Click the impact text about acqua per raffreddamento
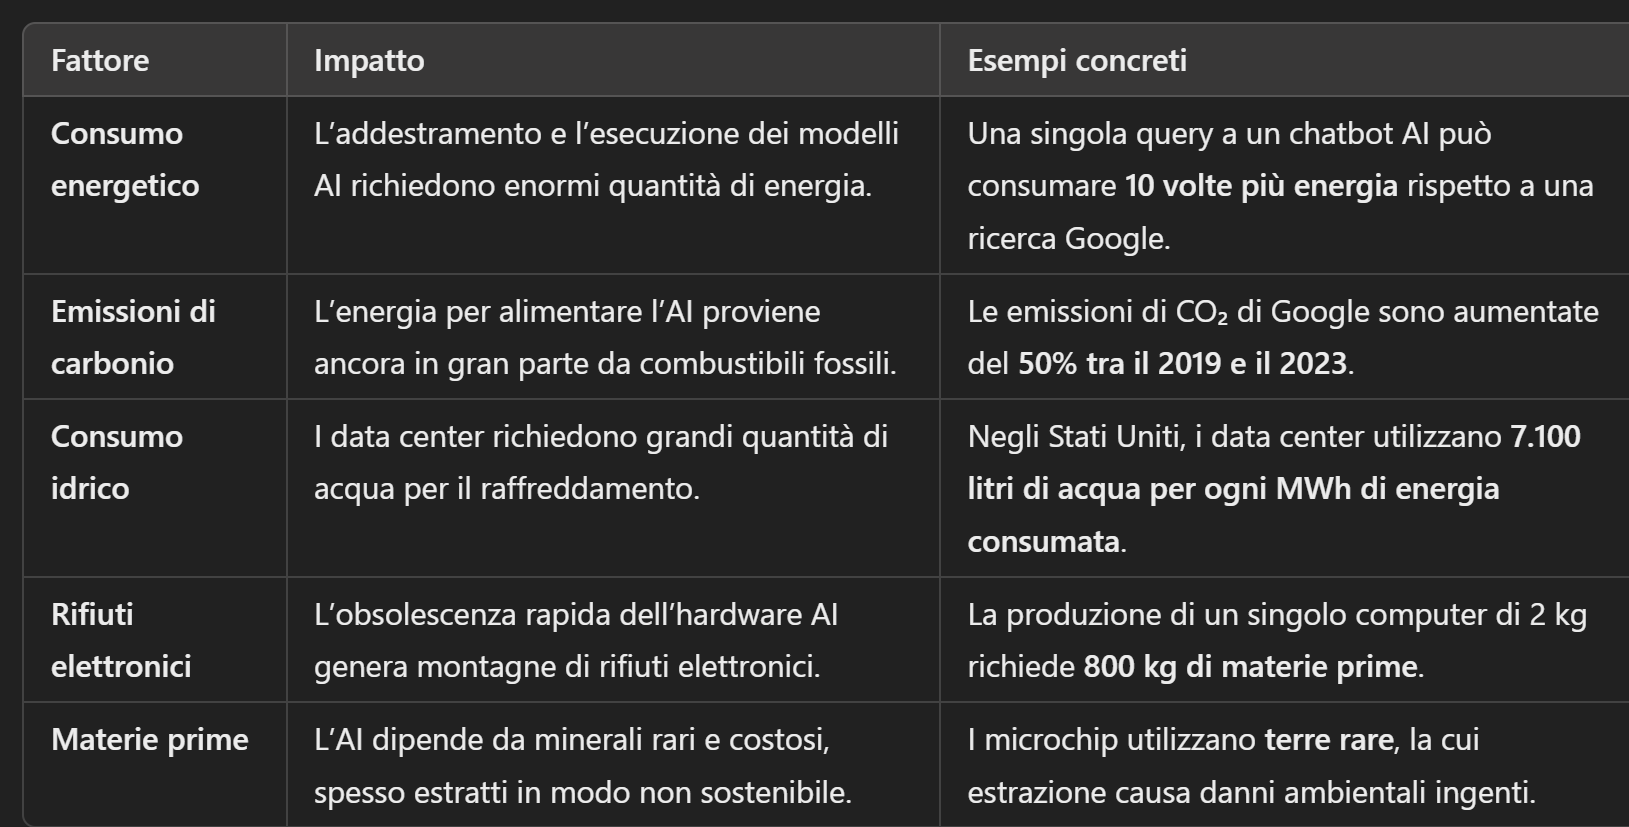1629x827 pixels. pyautogui.click(x=600, y=462)
